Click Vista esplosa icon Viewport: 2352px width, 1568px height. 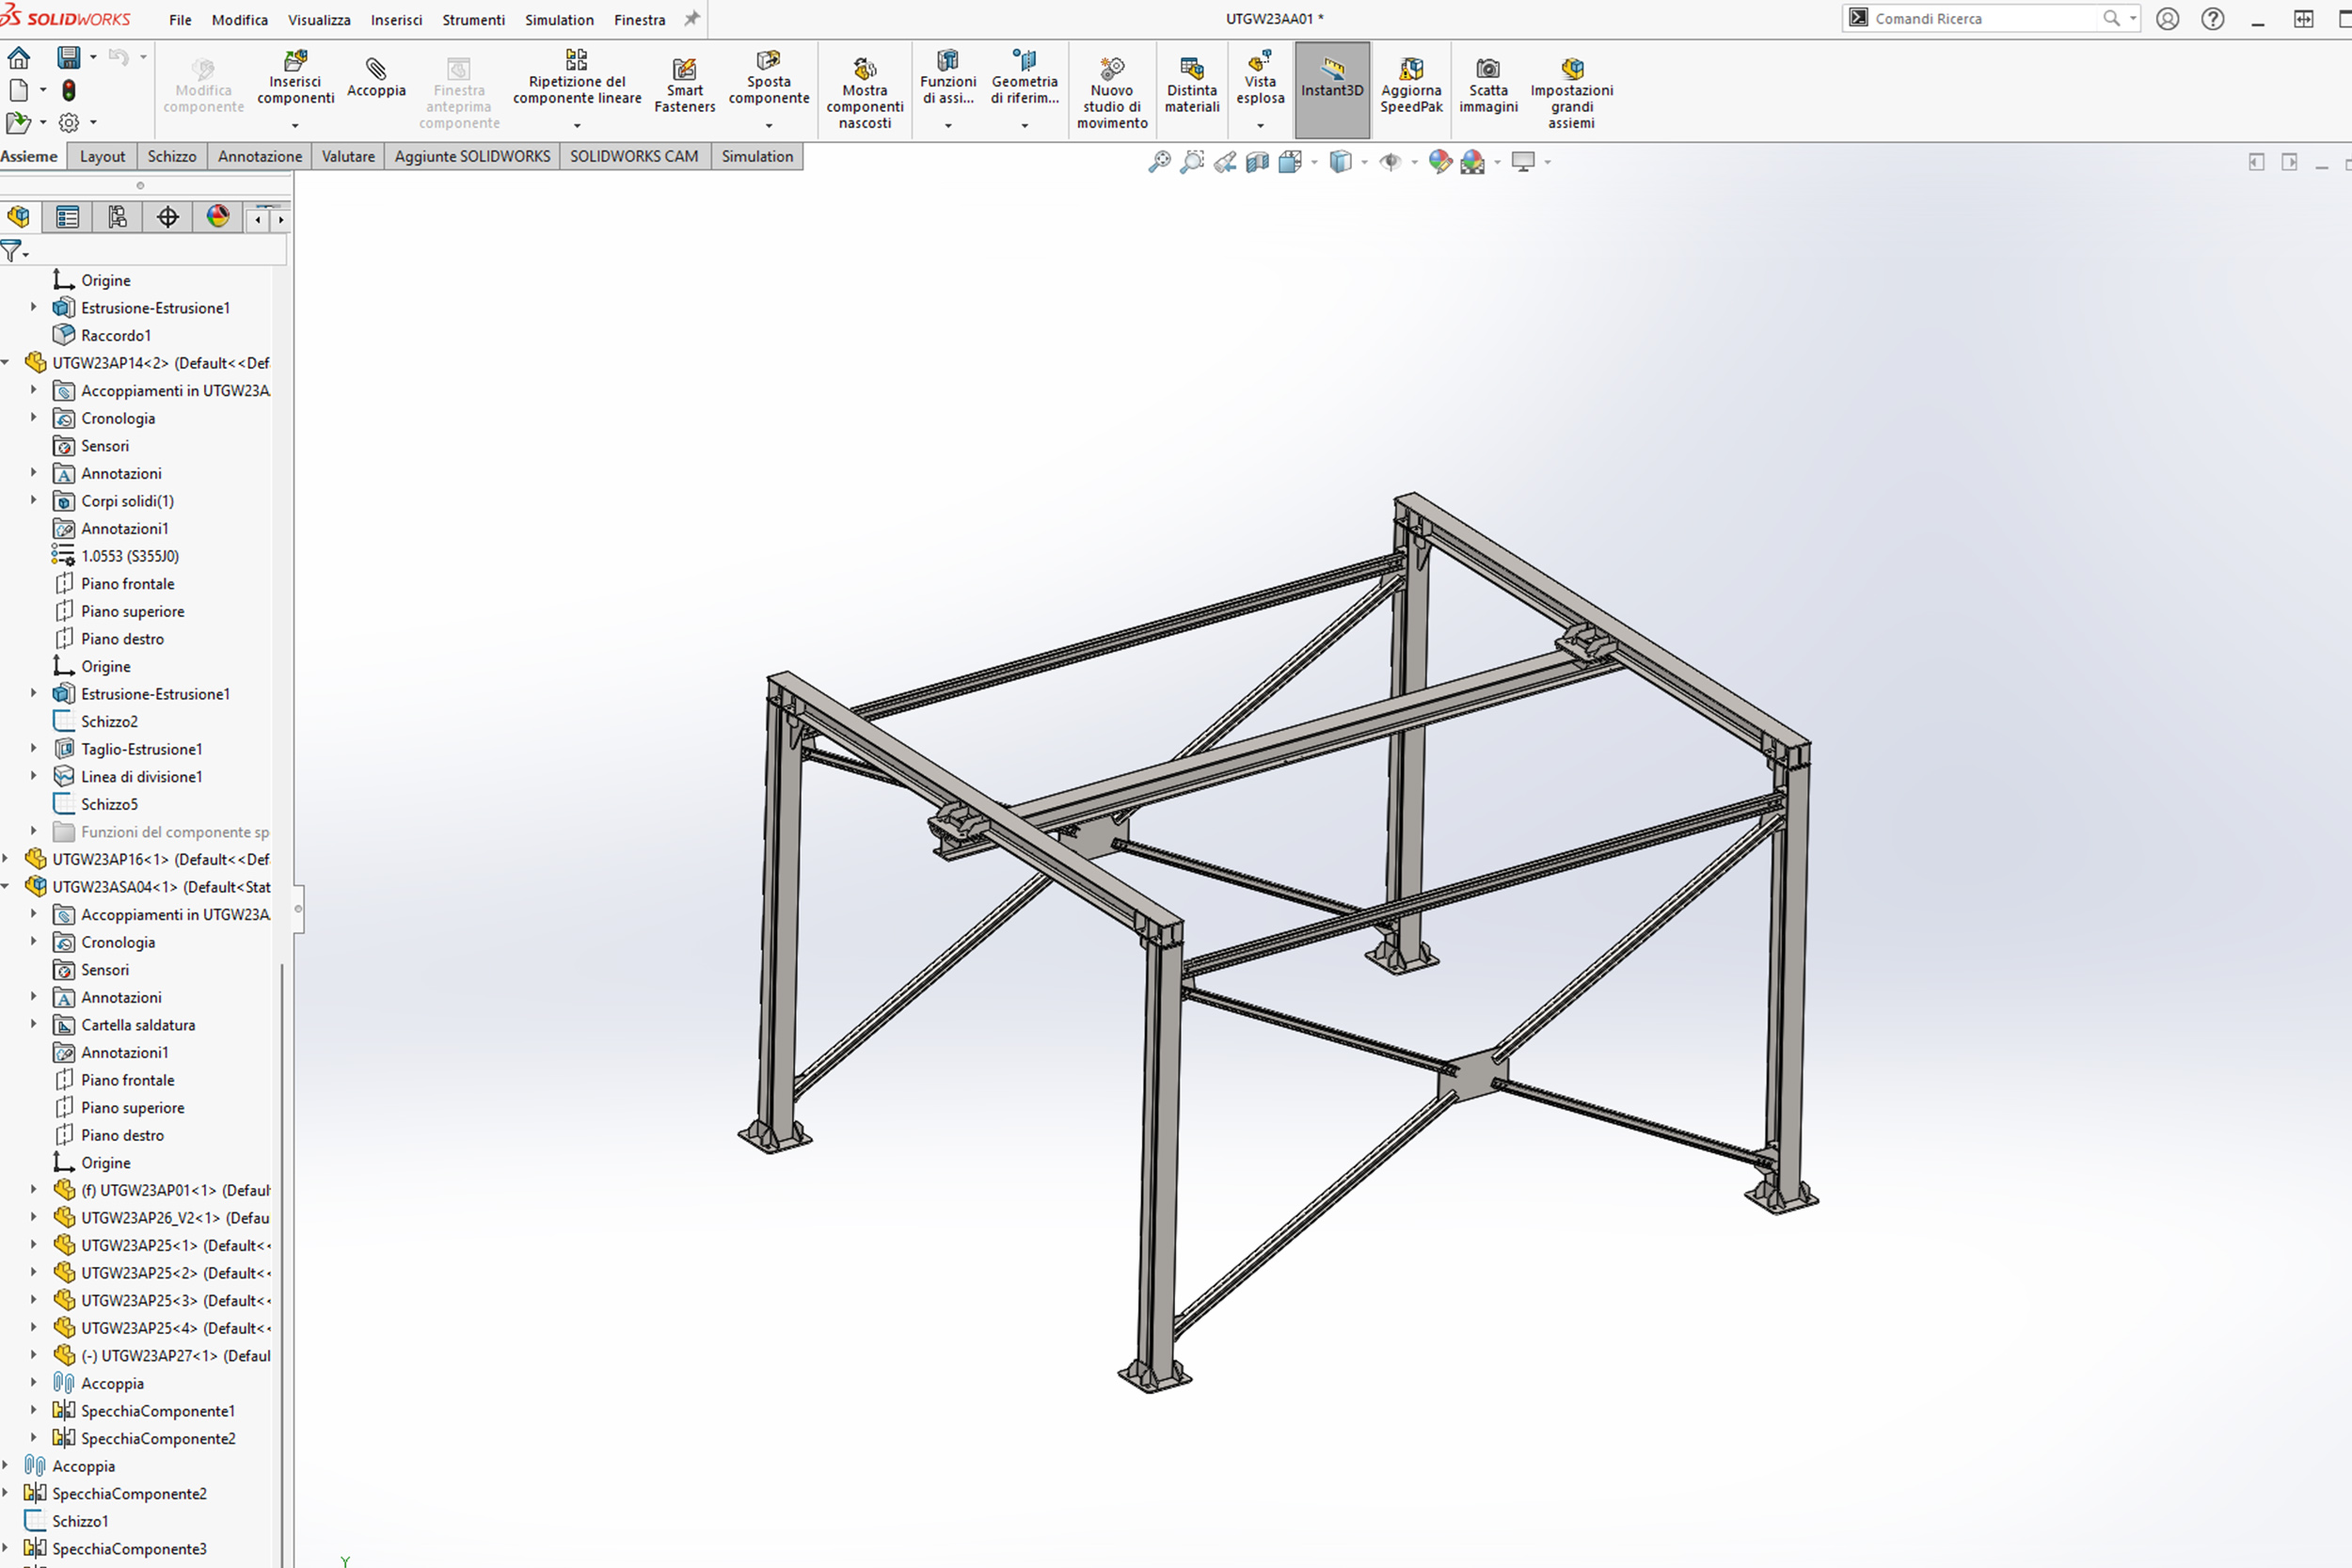[1260, 60]
